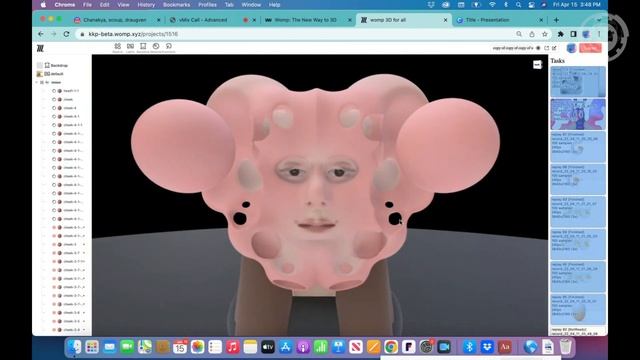Open the Profiles menu
The width and height of the screenshot is (640, 360).
(x=207, y=5)
